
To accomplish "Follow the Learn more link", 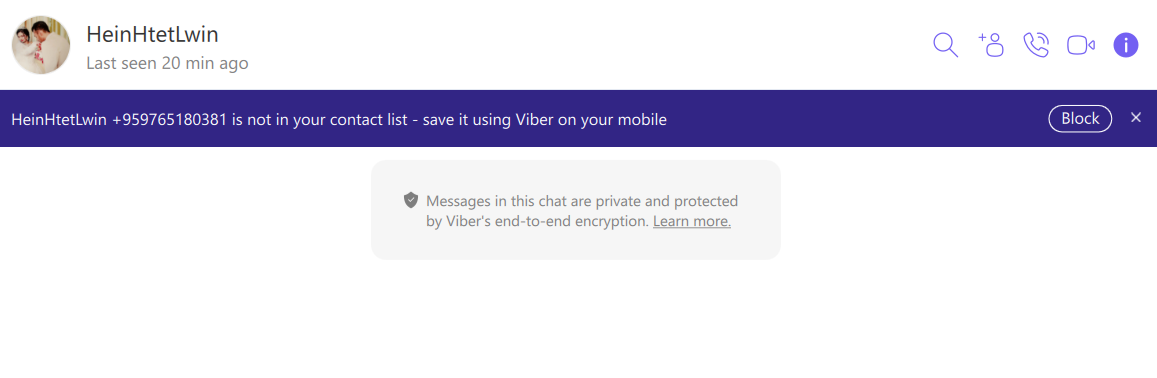I will coord(692,221).
